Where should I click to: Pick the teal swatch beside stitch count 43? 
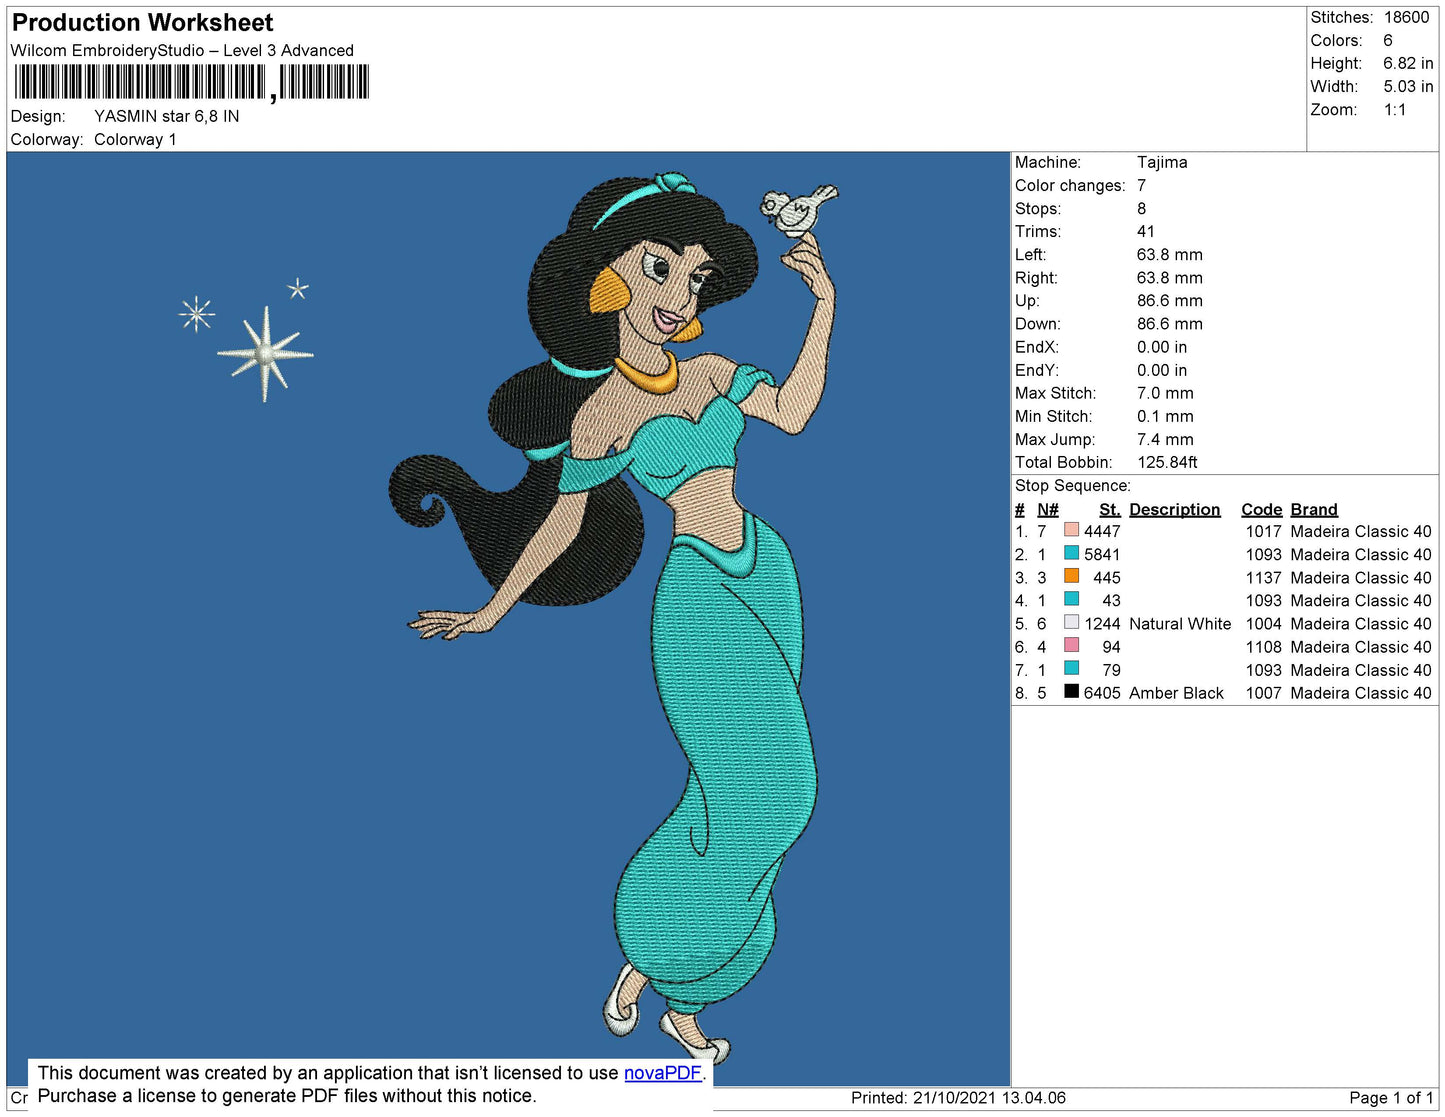1071,599
